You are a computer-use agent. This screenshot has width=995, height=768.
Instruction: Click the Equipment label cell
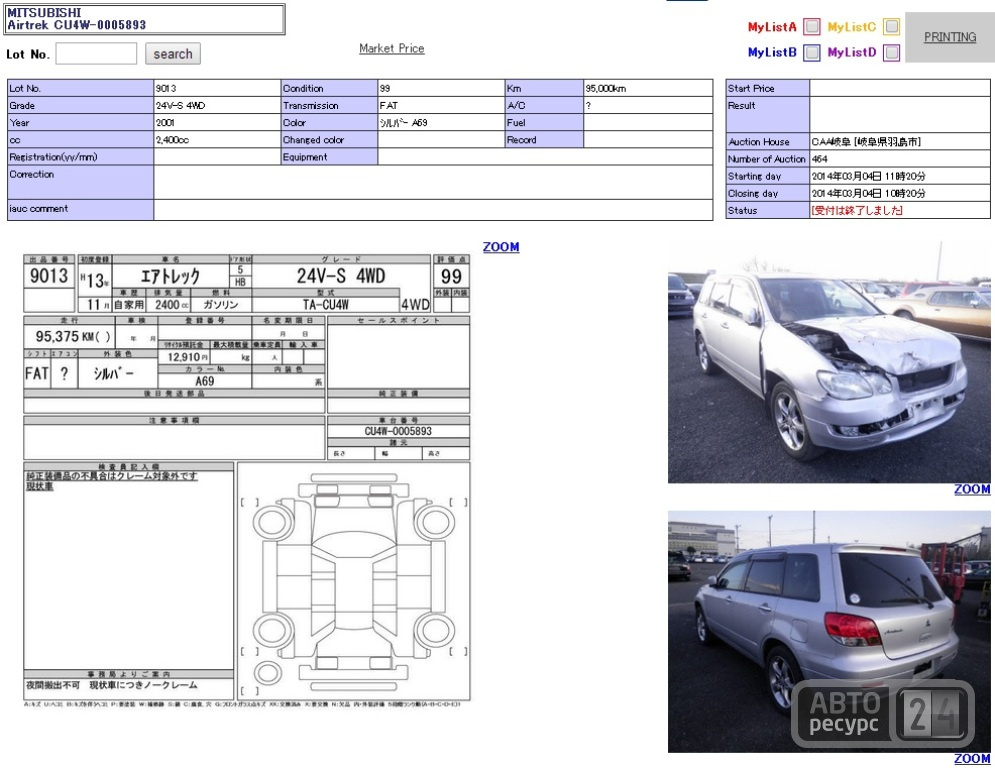coord(329,157)
